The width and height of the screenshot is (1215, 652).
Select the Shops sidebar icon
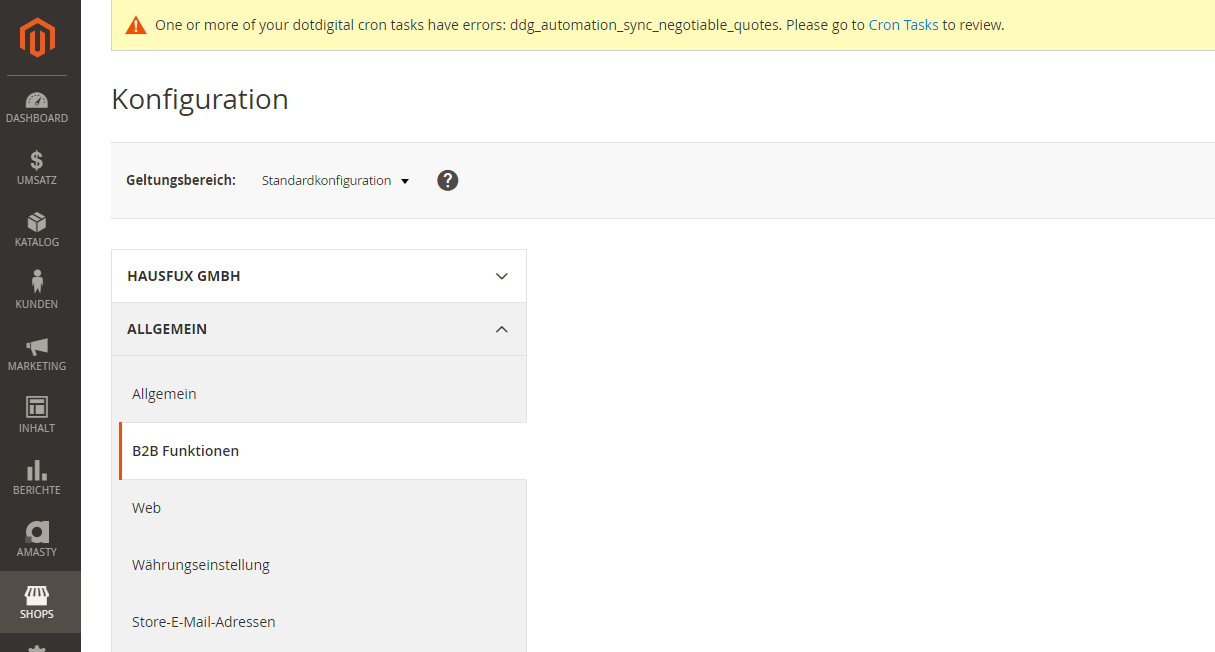[x=37, y=601]
